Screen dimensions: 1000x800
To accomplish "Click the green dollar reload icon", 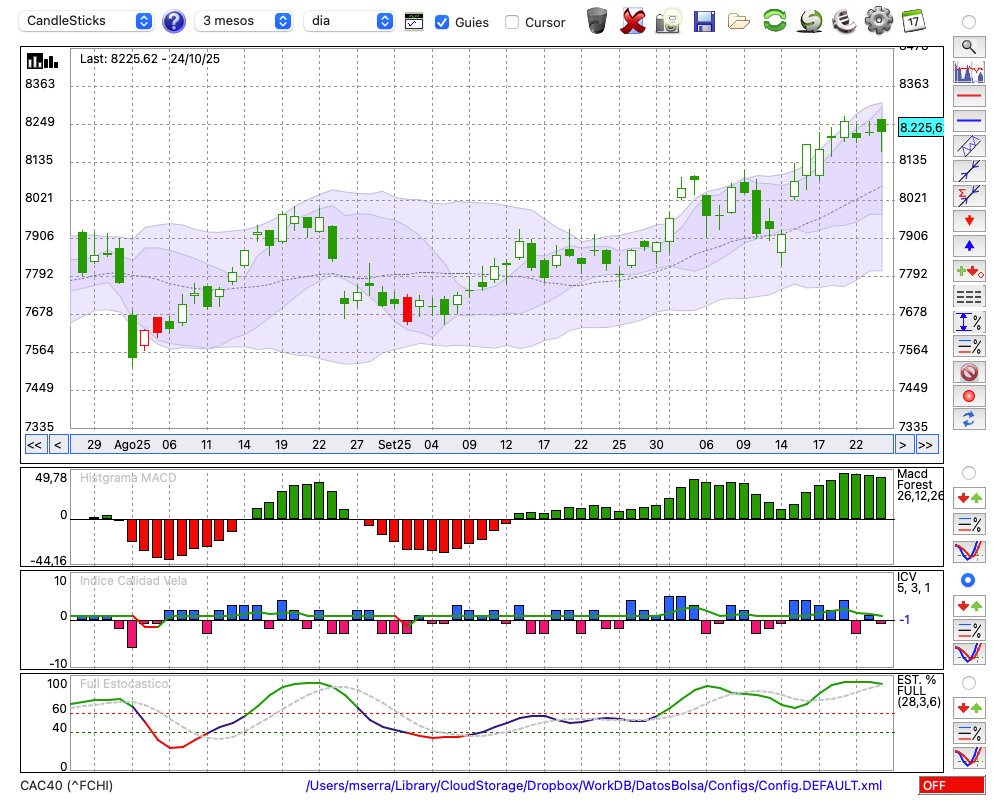I will (810, 20).
